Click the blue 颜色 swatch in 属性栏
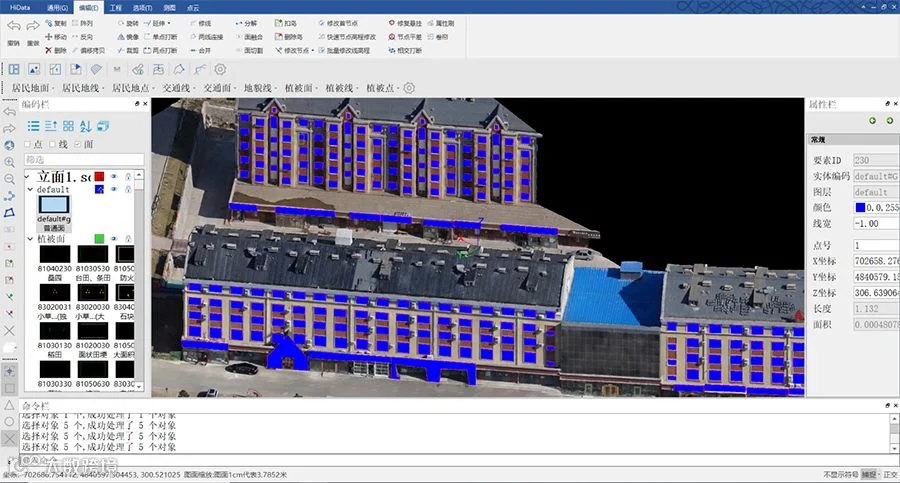 [x=860, y=207]
